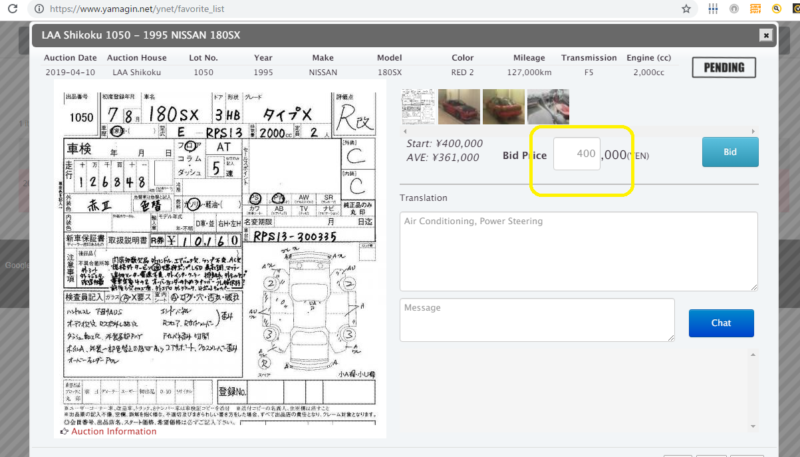Click the Year value 1995
800x457 pixels.
263,72
